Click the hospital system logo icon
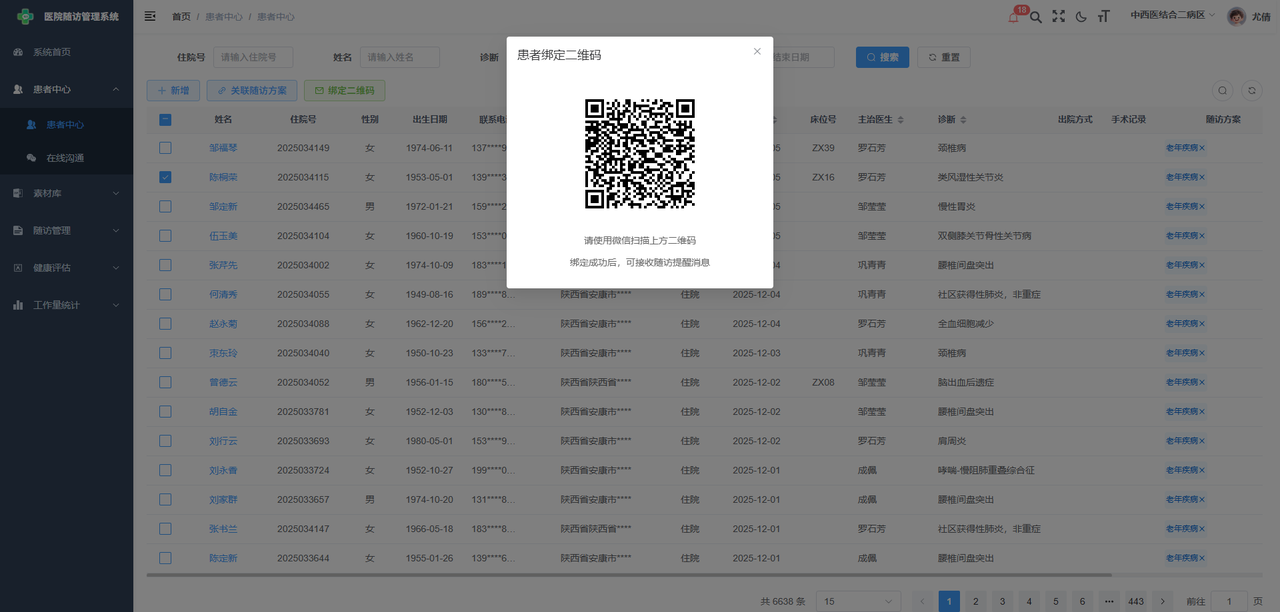Image resolution: width=1280 pixels, height=612 pixels. point(25,16)
